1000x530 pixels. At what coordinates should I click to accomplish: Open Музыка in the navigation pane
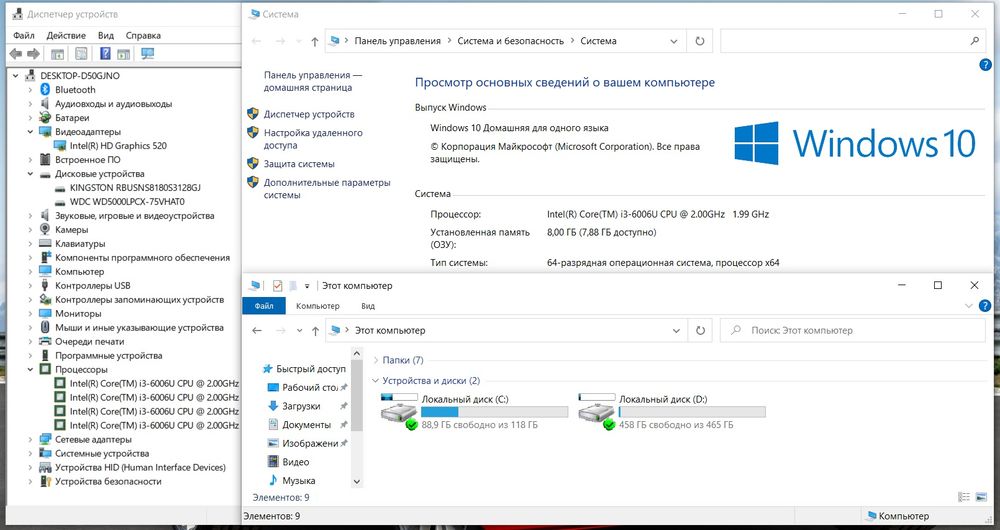point(298,481)
